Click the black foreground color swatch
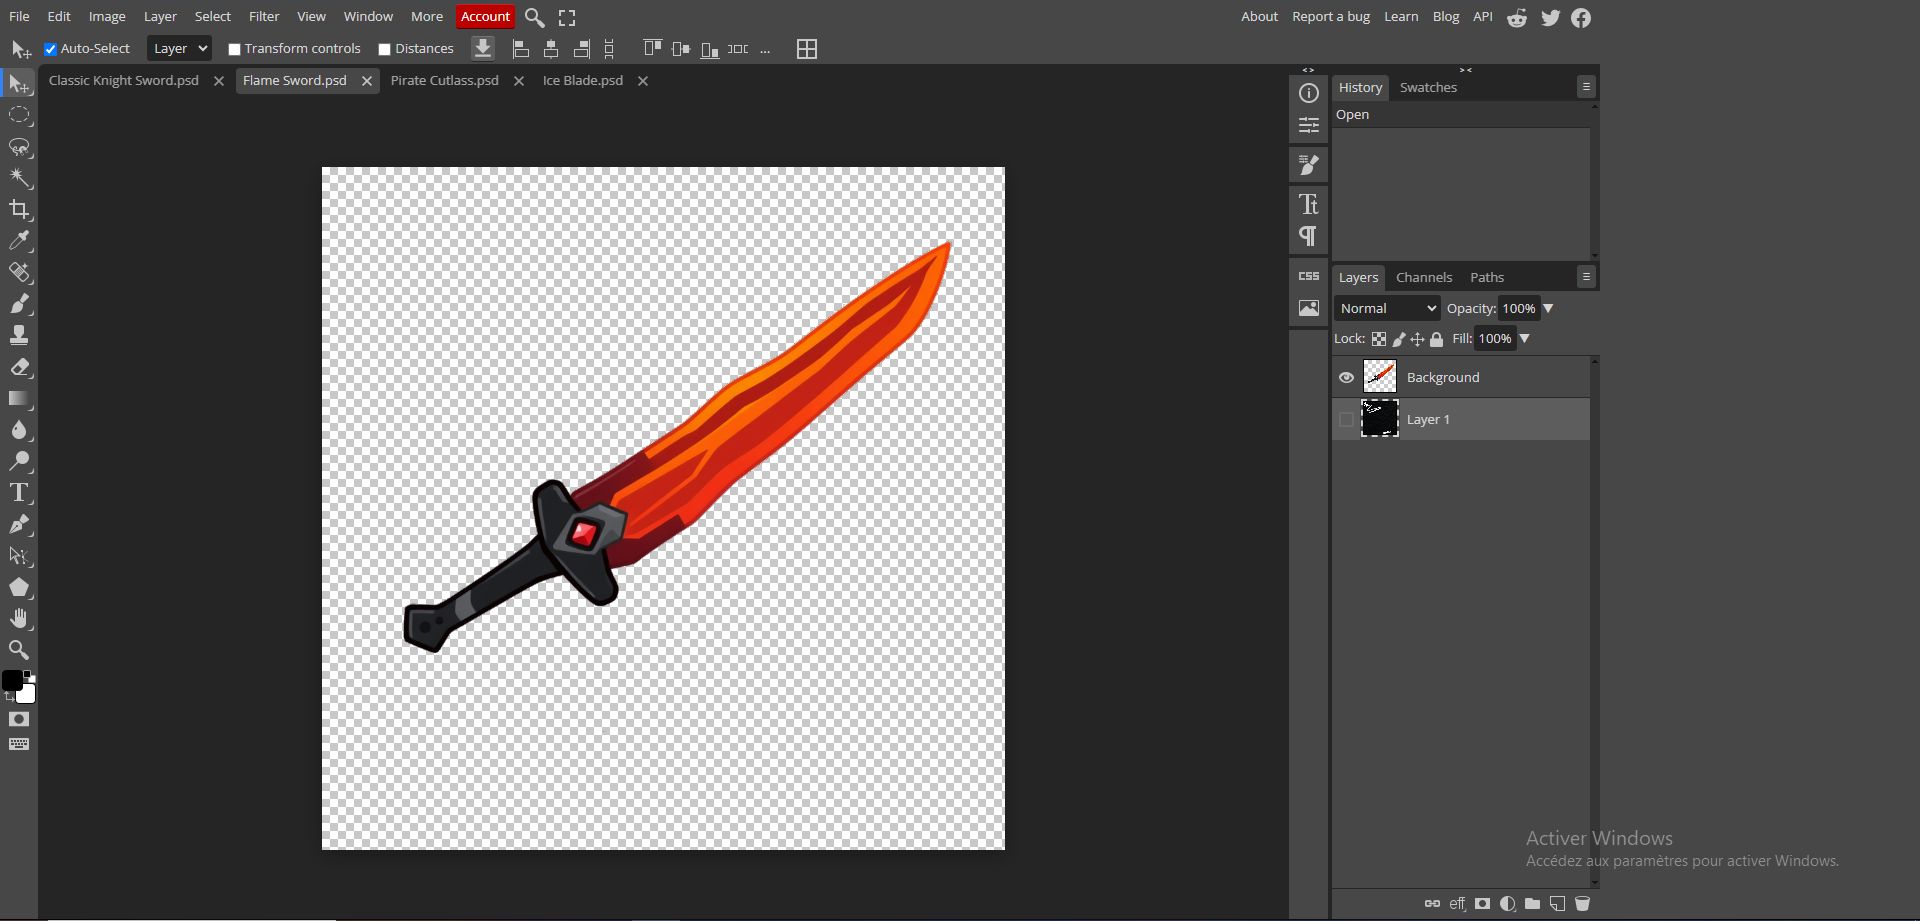 coord(12,681)
